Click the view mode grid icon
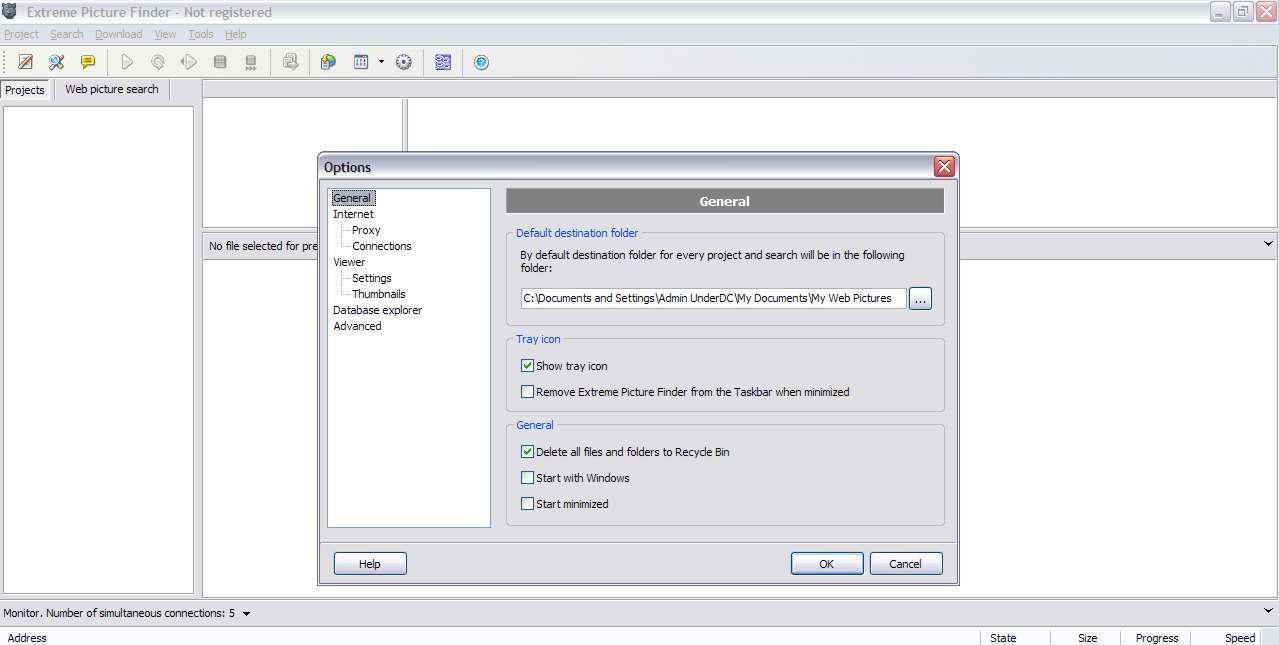This screenshot has width=1279, height=645. click(361, 62)
